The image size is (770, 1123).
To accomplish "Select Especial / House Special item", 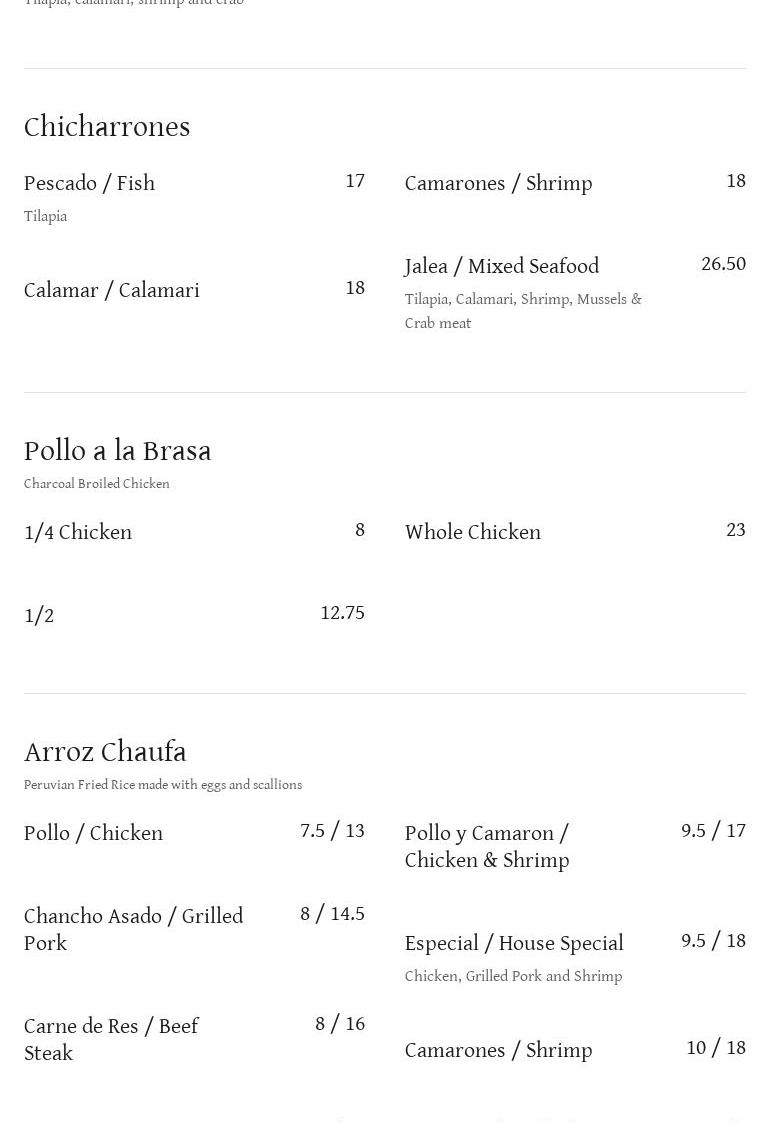I will click(514, 944).
